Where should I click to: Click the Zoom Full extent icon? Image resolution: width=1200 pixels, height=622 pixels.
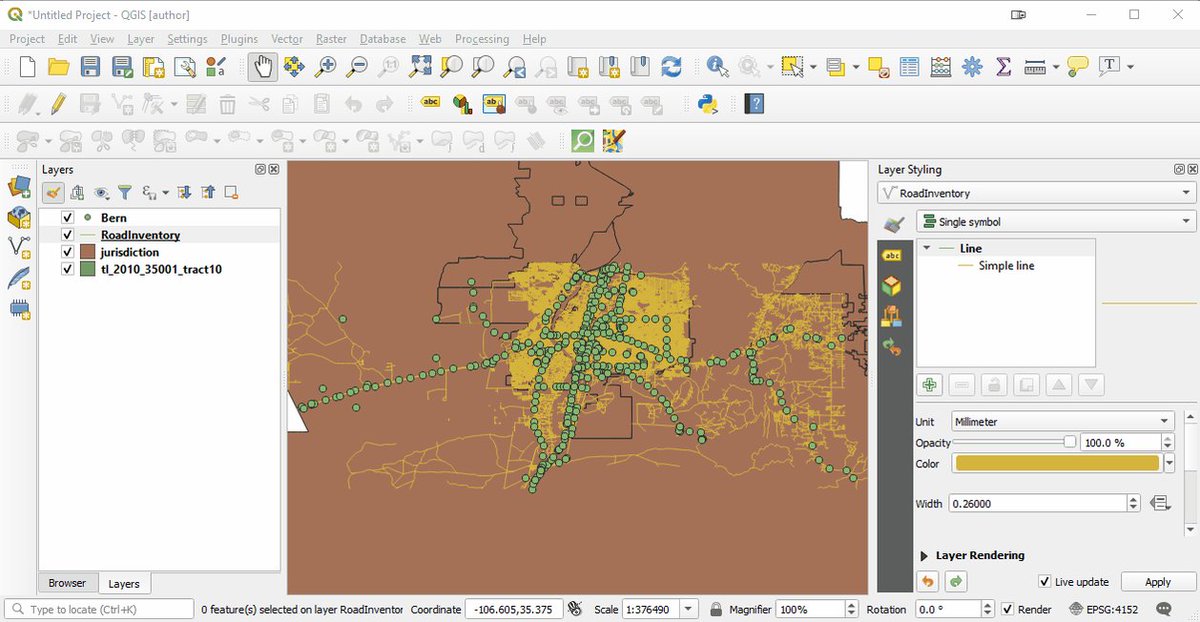[420, 66]
